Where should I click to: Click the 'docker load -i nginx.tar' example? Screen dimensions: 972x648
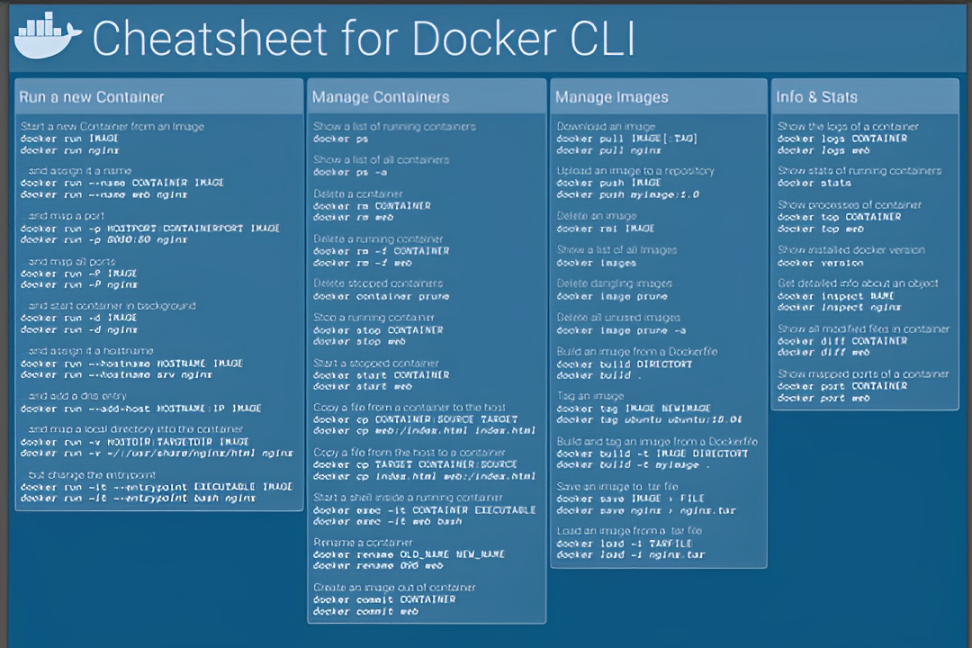(x=630, y=555)
